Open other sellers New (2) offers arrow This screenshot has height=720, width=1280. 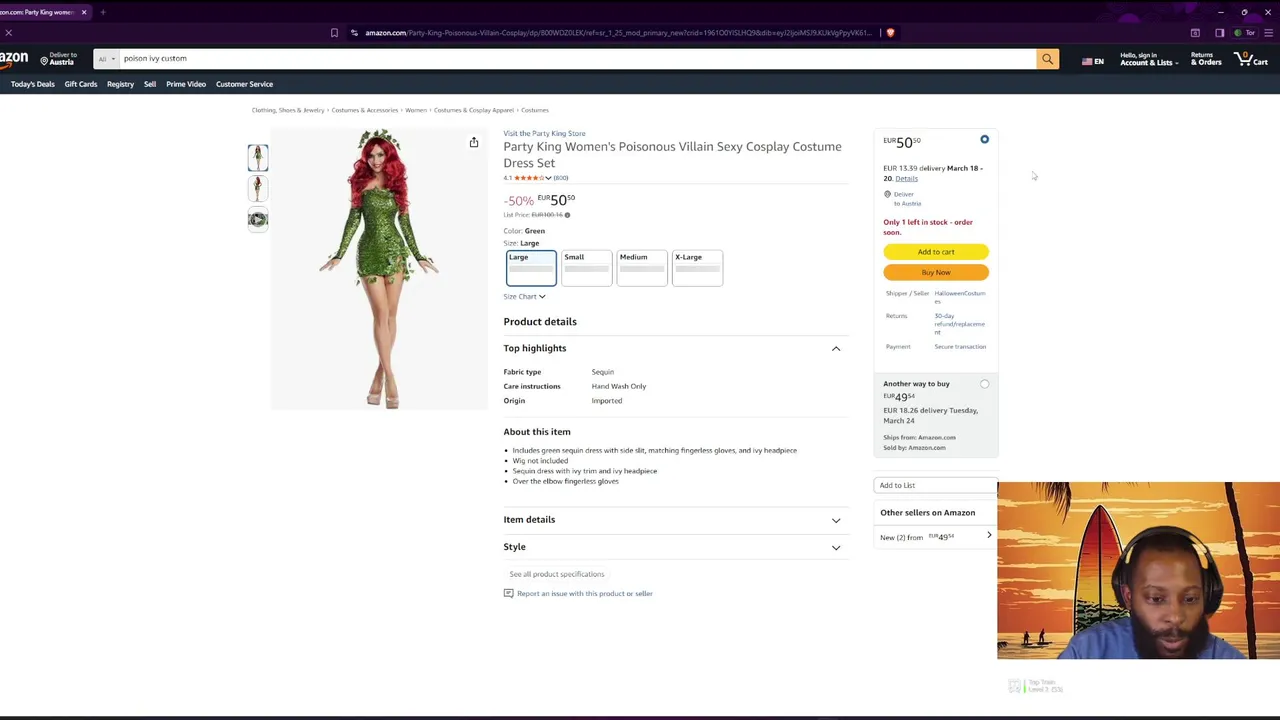[989, 535]
